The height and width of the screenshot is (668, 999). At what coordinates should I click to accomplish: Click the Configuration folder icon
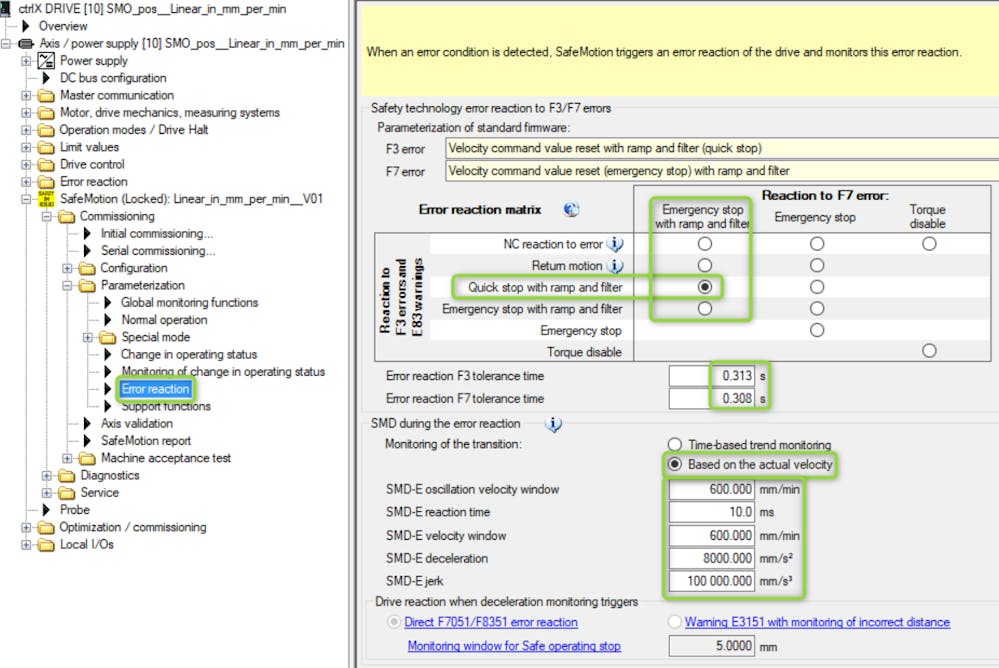tap(87, 268)
